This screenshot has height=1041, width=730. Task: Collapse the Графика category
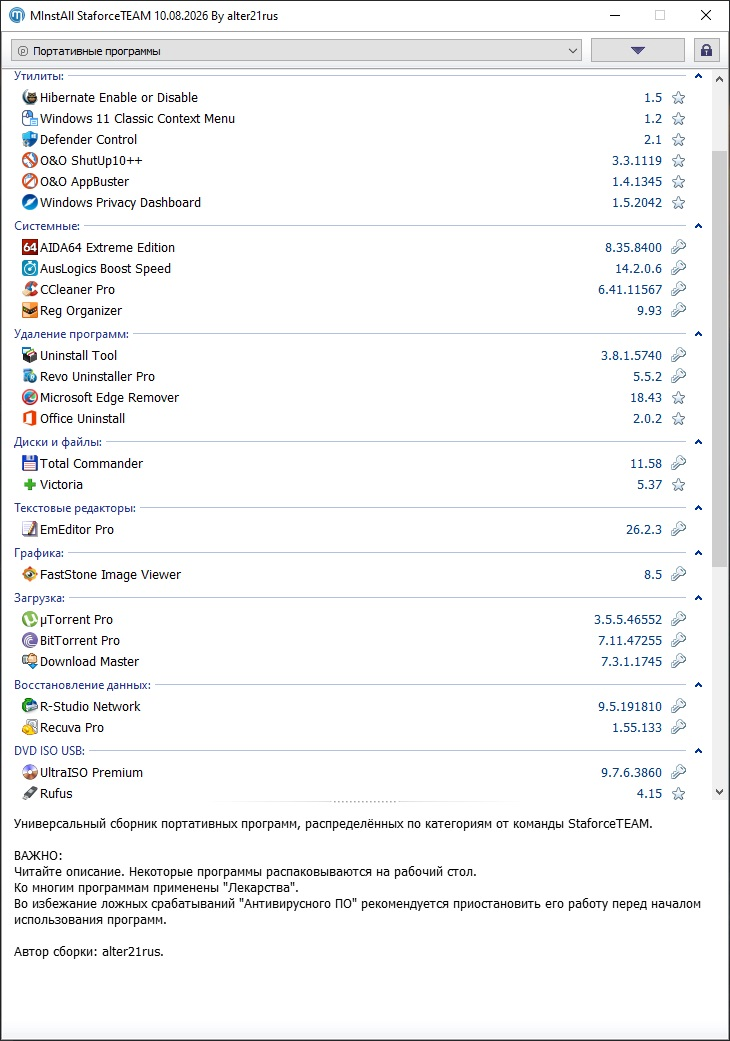pos(698,553)
